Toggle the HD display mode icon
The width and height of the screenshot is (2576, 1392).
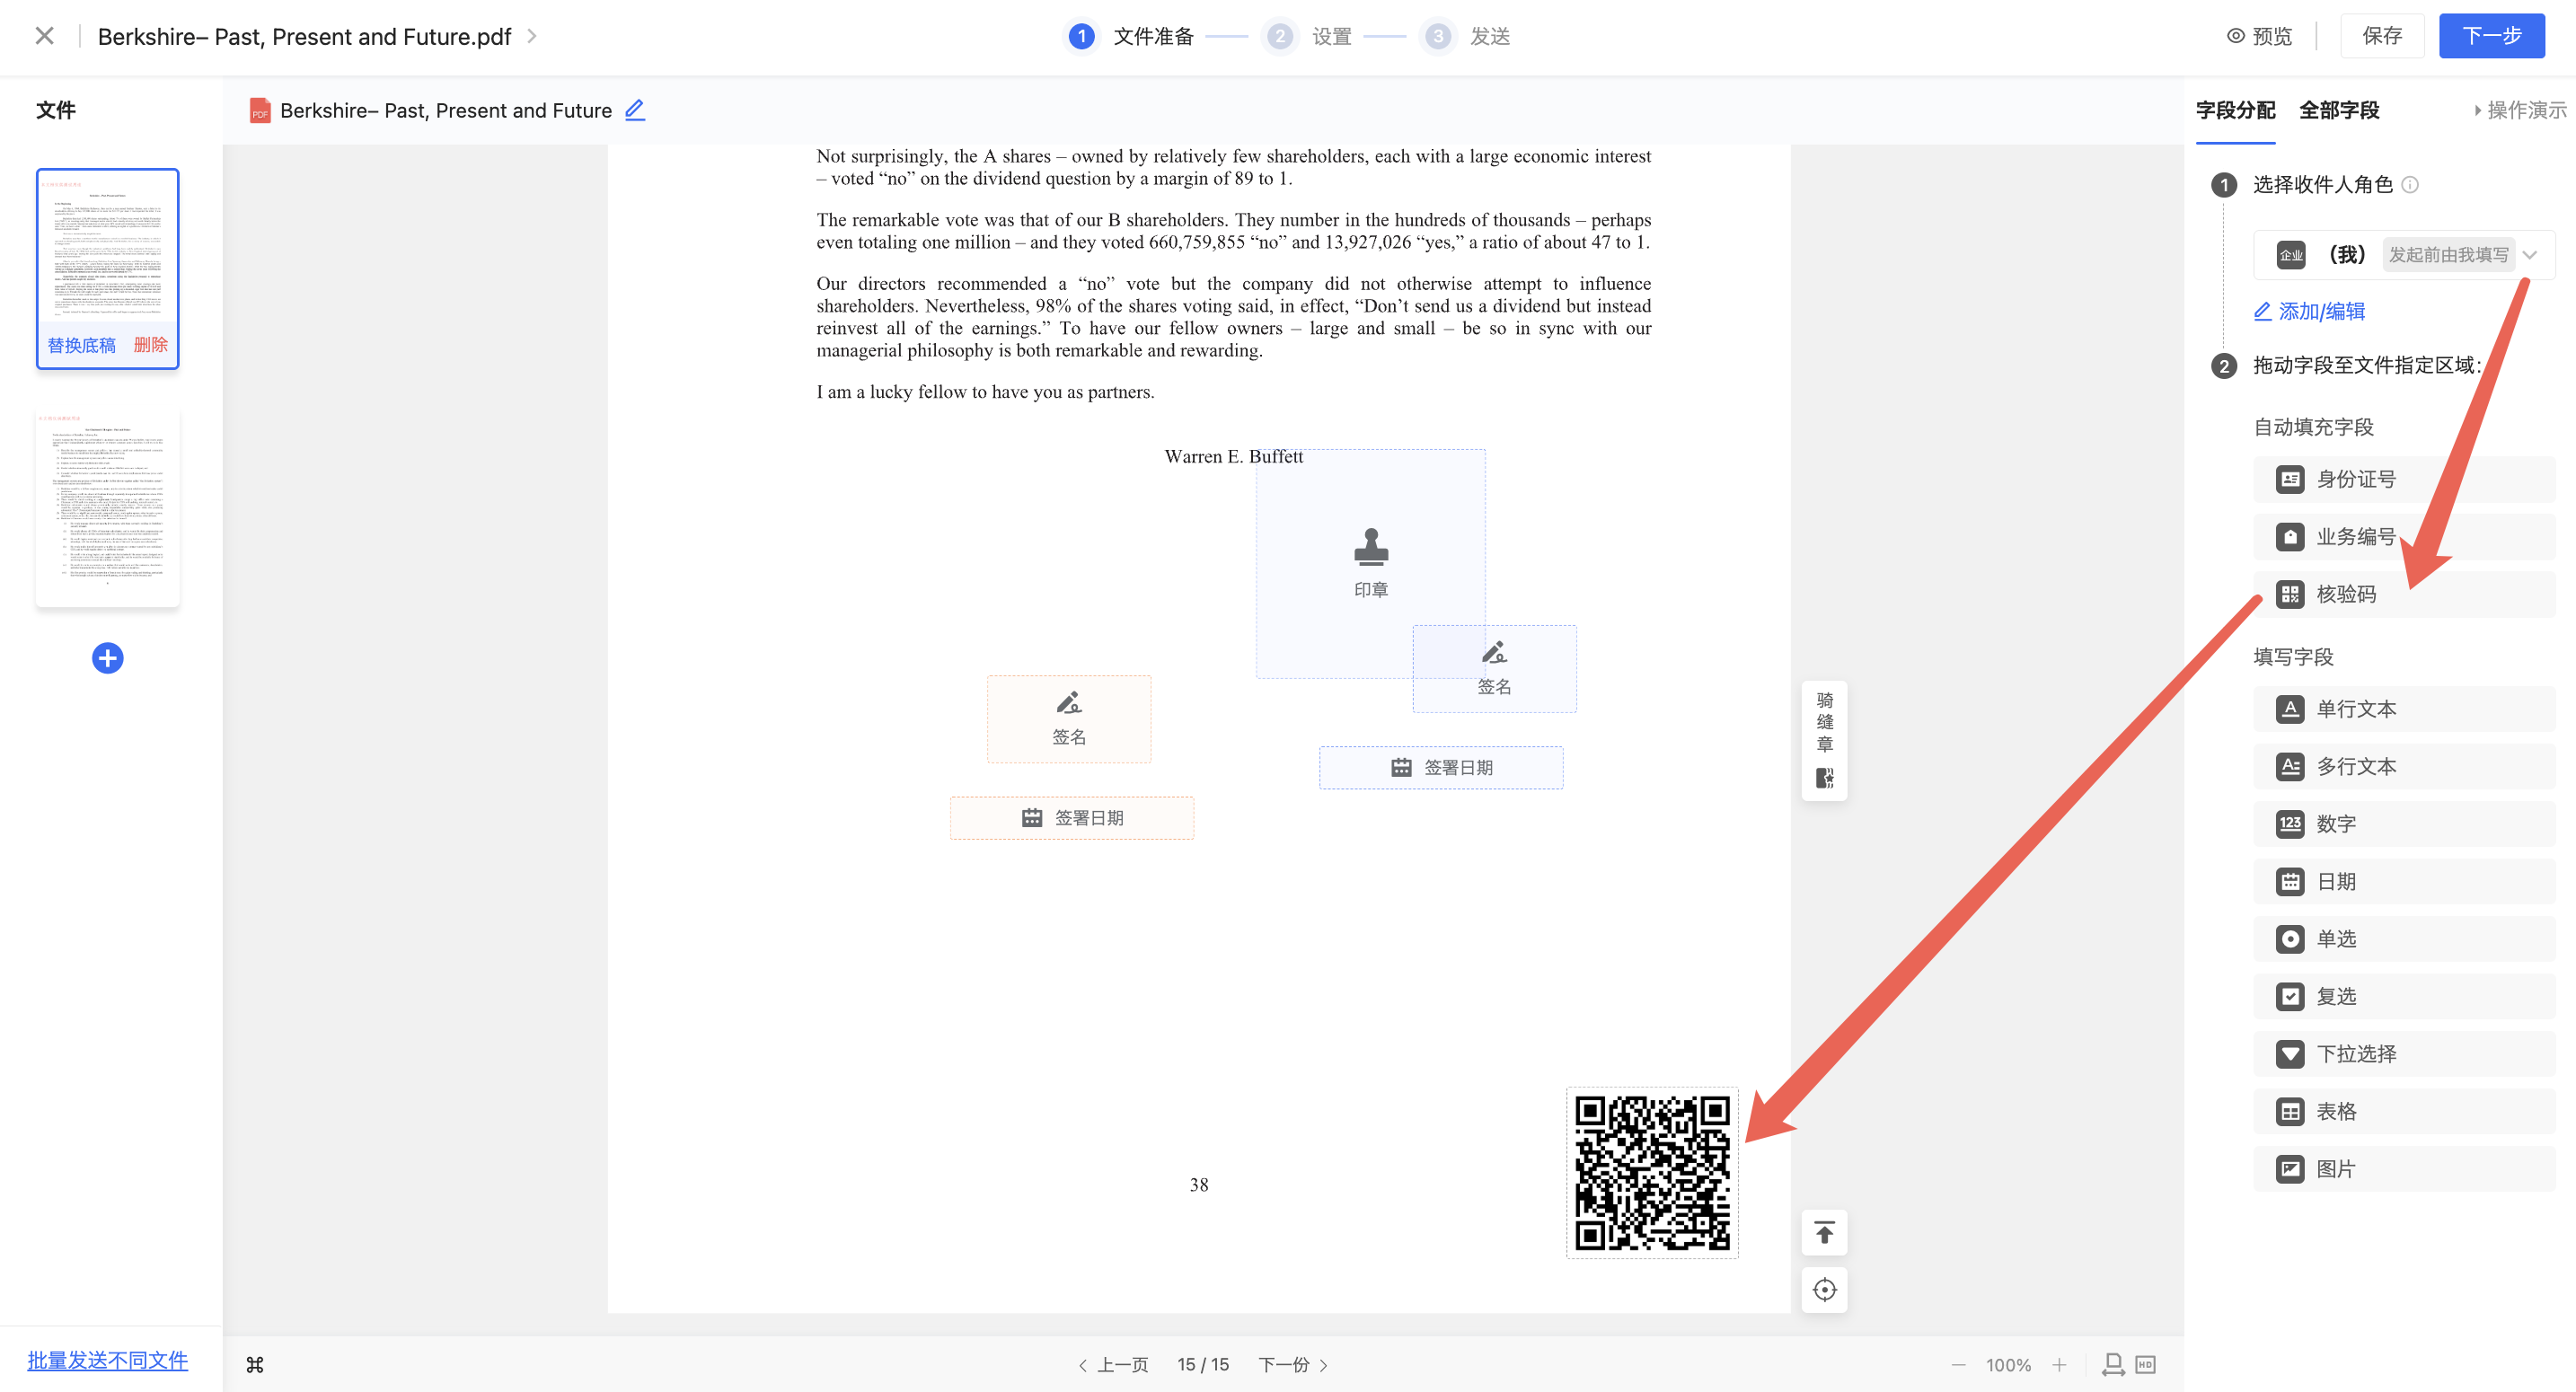click(x=2145, y=1365)
